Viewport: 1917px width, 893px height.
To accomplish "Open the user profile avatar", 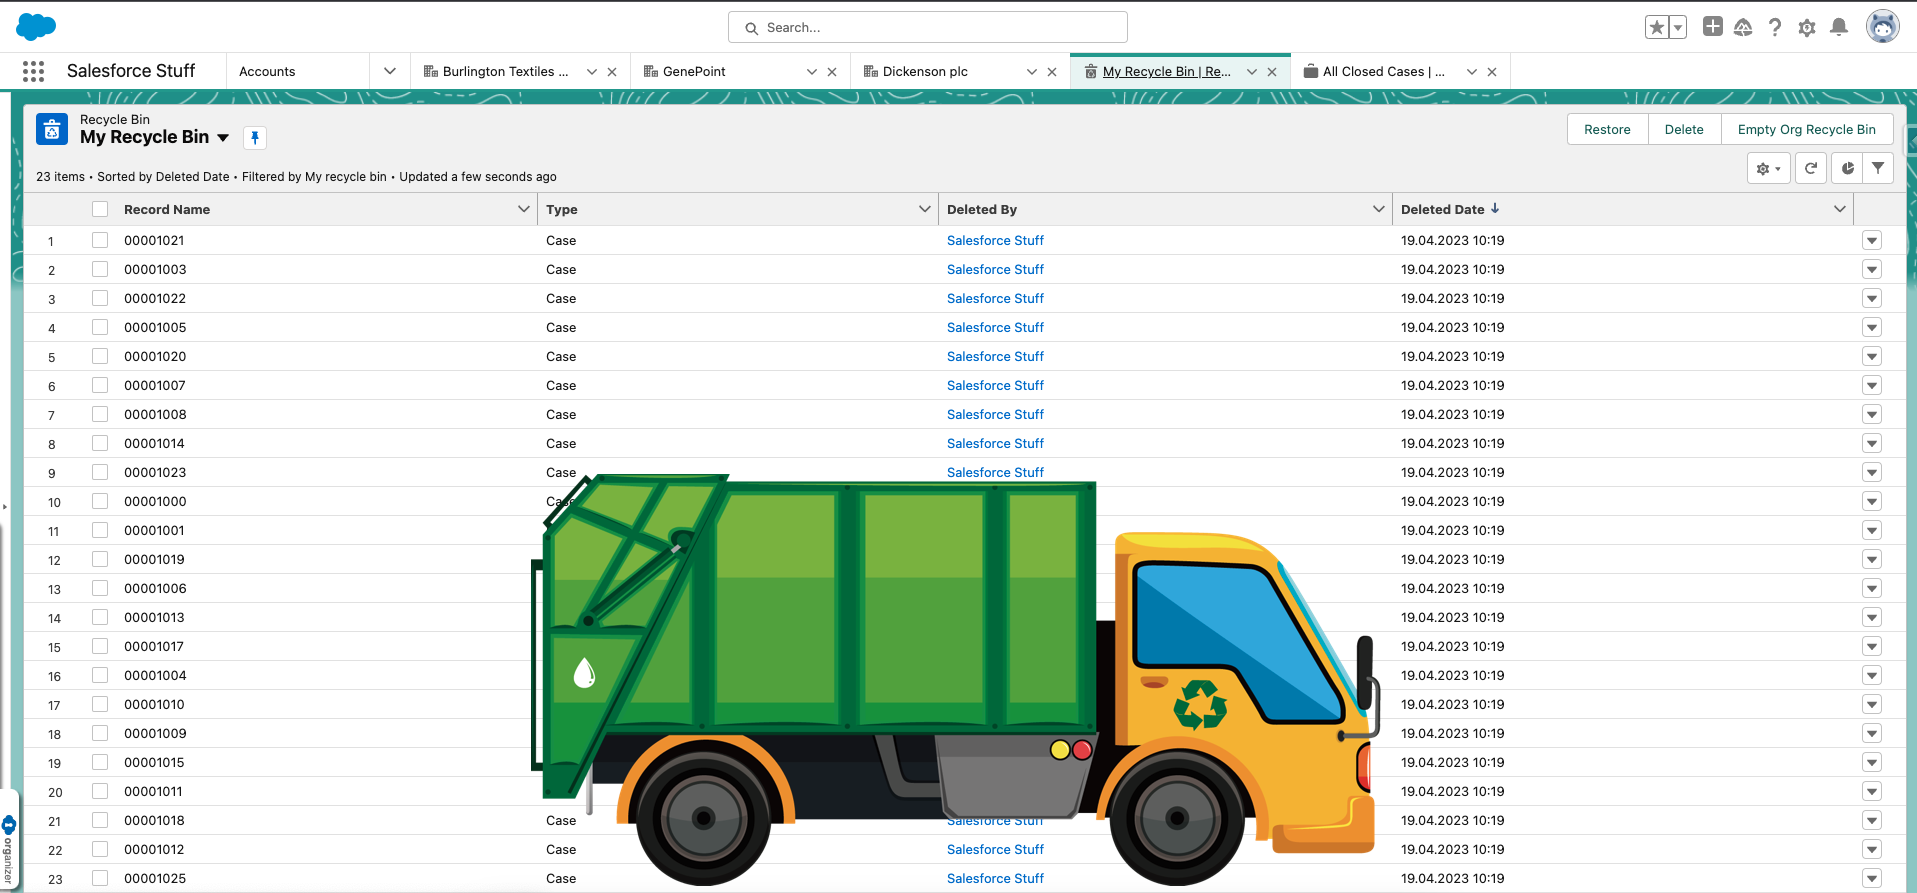I will [1883, 27].
